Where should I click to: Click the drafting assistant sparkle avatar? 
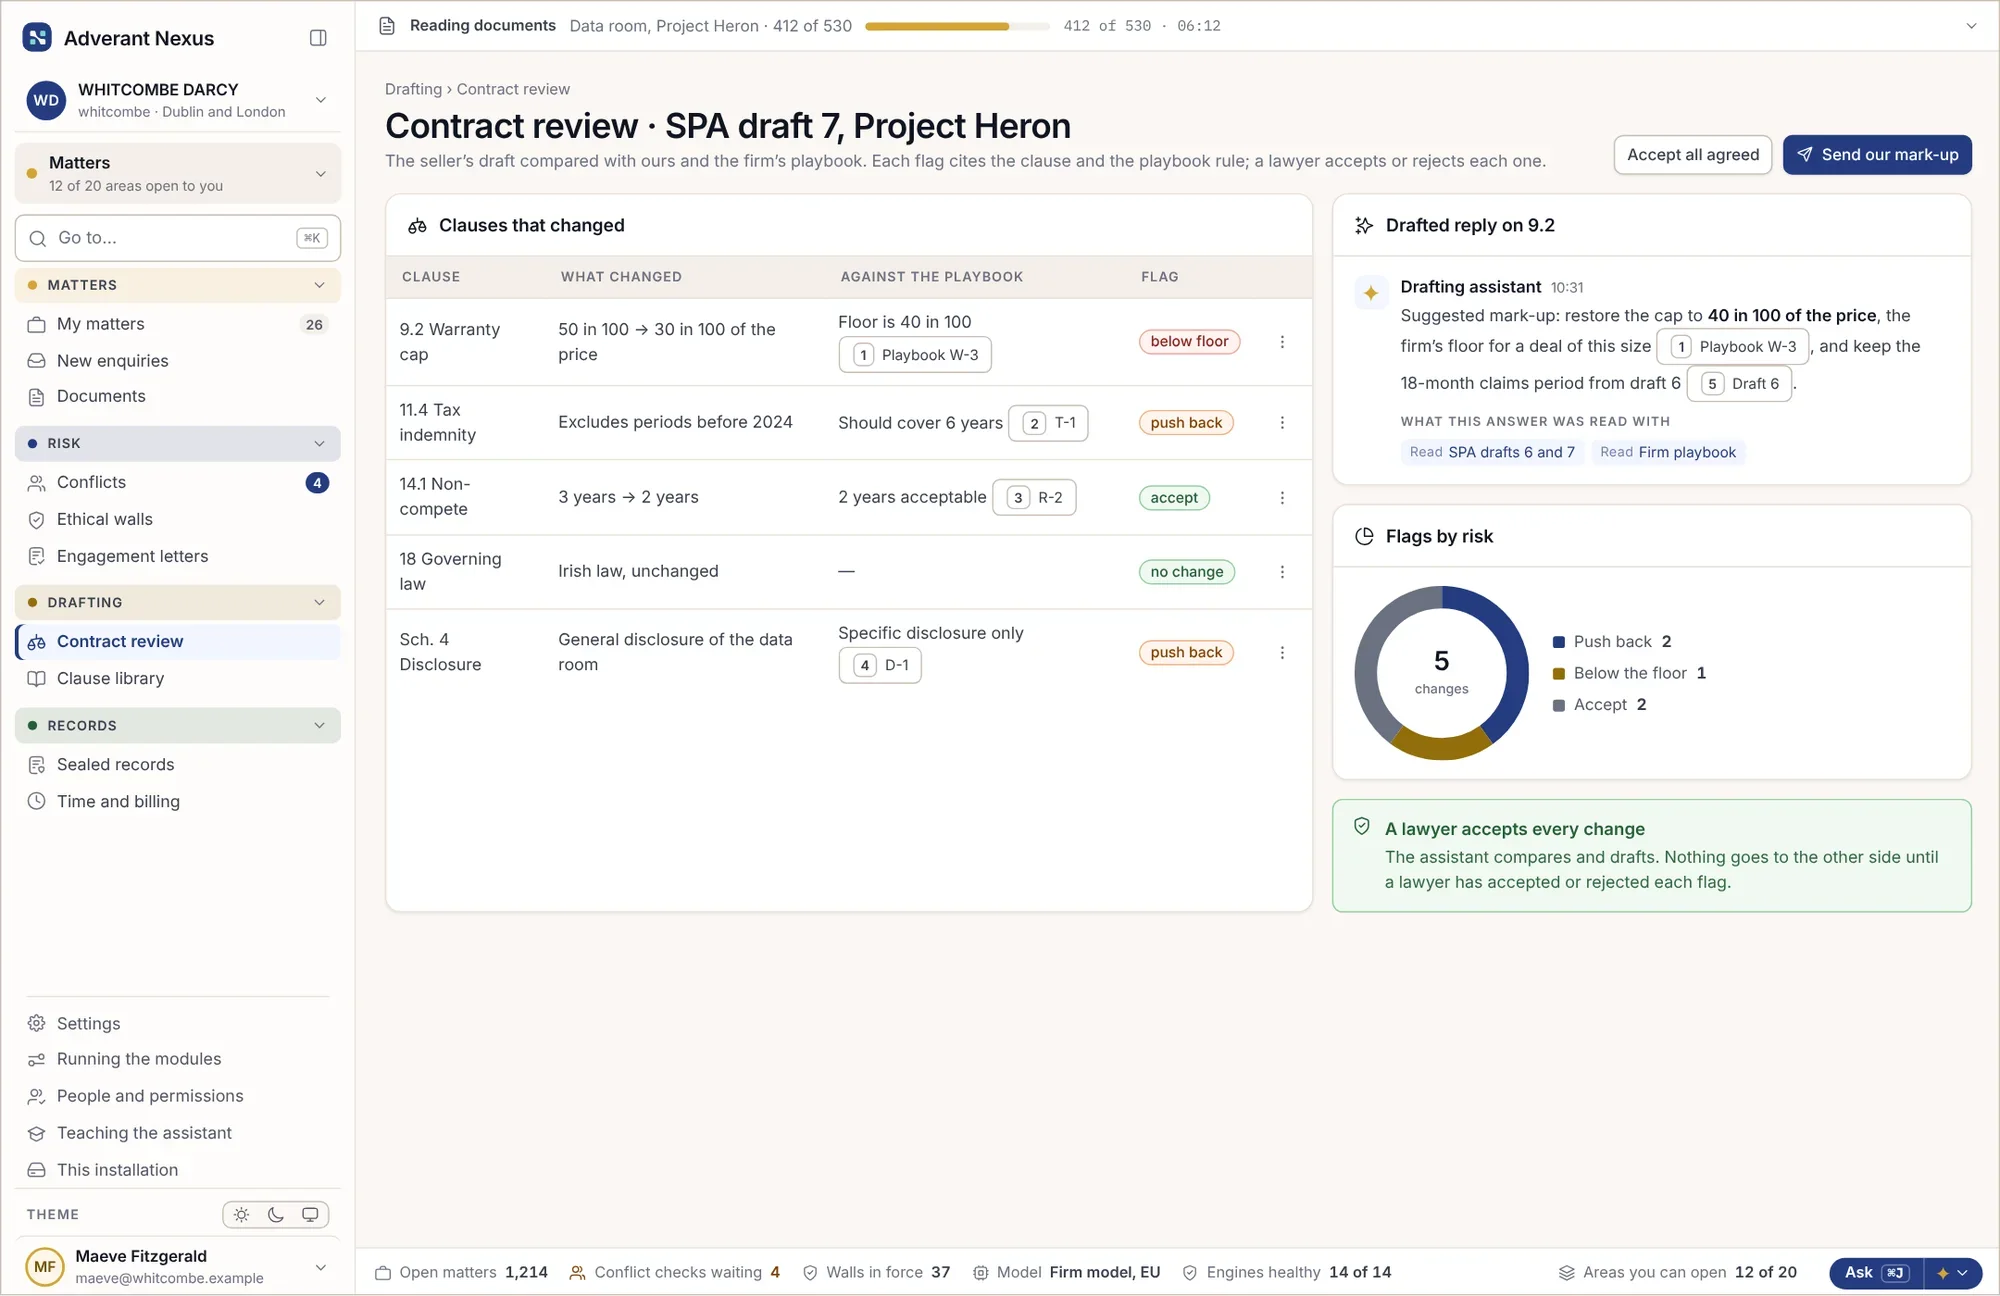coord(1371,293)
